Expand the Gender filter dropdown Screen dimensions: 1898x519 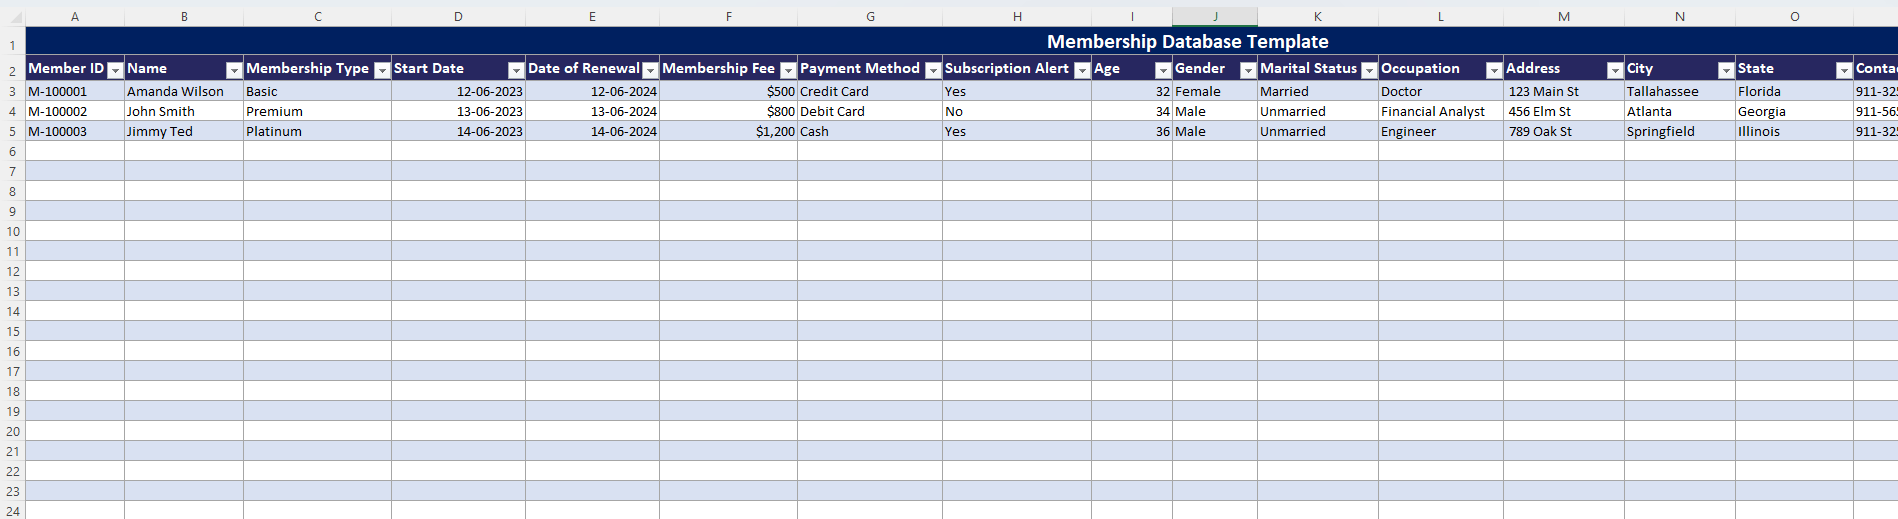tap(1248, 70)
